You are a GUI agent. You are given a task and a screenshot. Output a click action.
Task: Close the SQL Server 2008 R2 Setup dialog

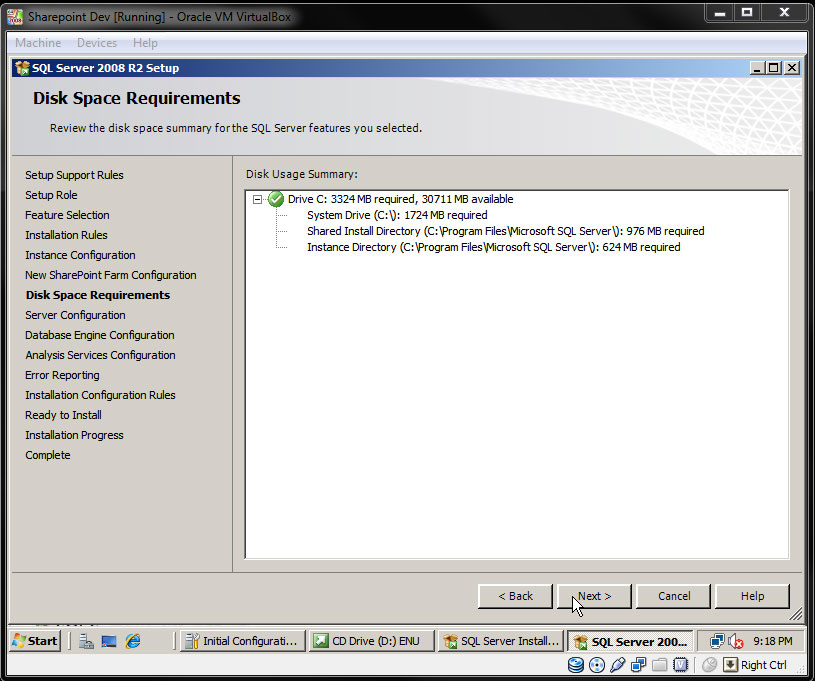(x=792, y=68)
